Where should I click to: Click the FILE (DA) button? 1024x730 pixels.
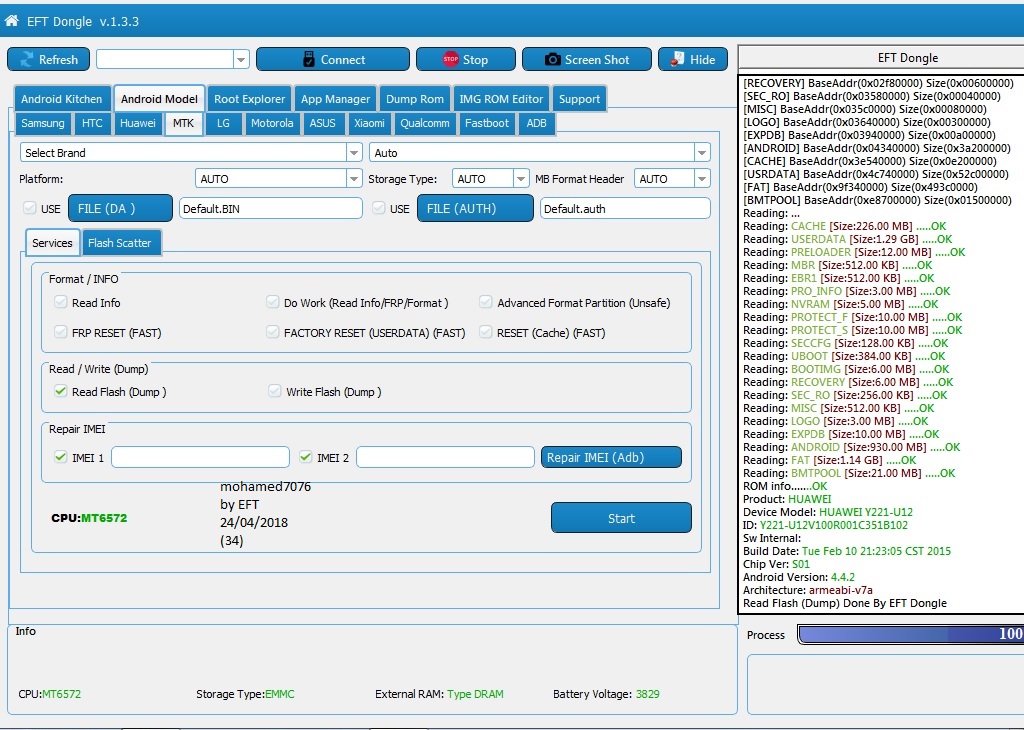pyautogui.click(x=120, y=208)
